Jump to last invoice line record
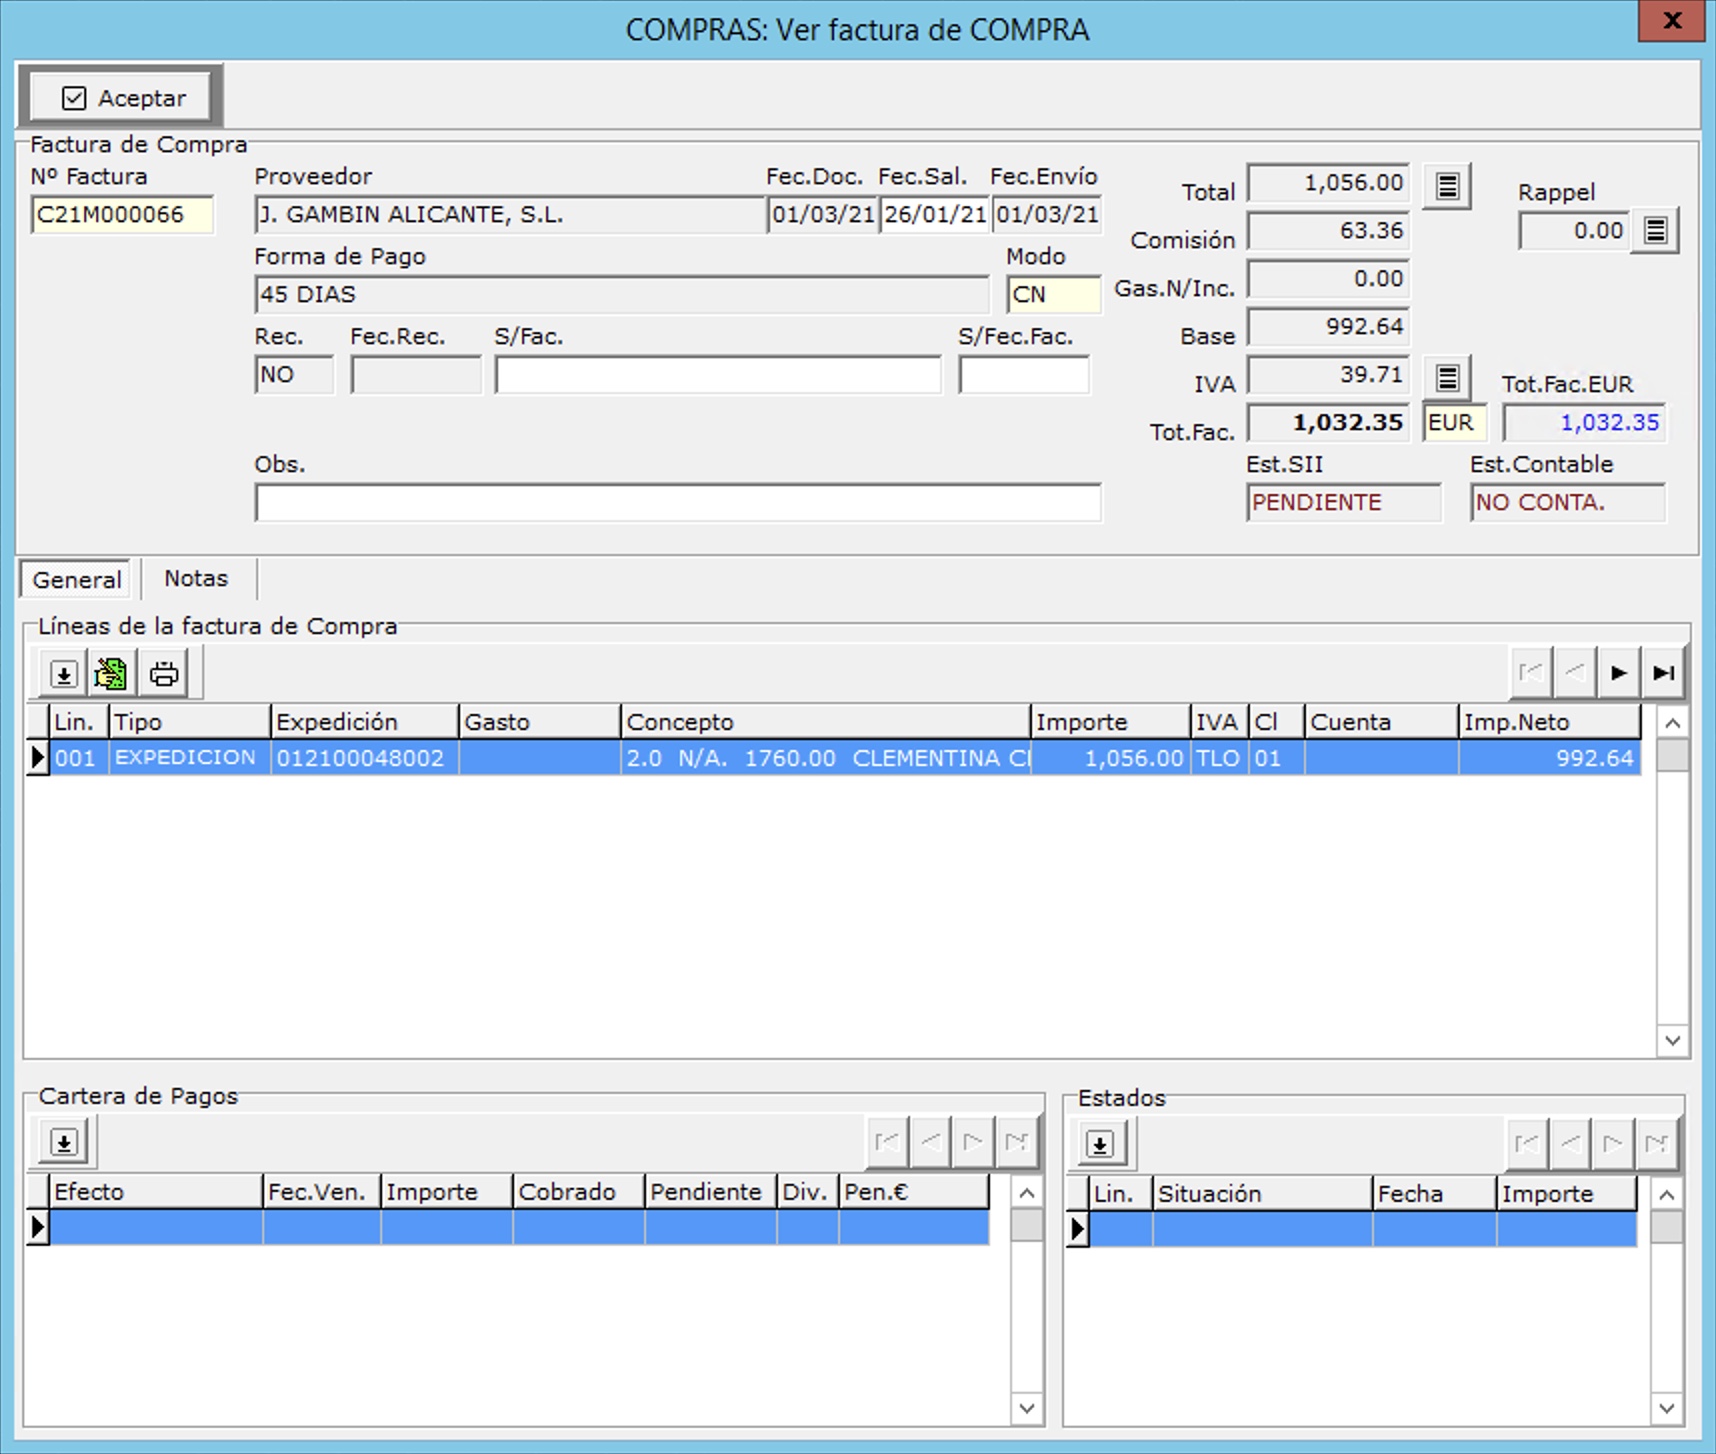1716x1454 pixels. [1663, 673]
